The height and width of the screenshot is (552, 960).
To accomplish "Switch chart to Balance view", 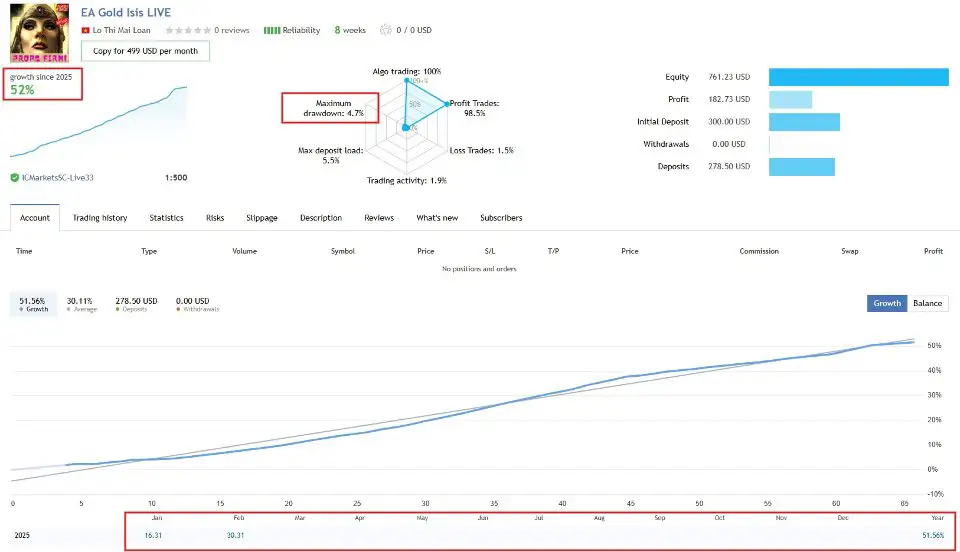I will pyautogui.click(x=927, y=303).
